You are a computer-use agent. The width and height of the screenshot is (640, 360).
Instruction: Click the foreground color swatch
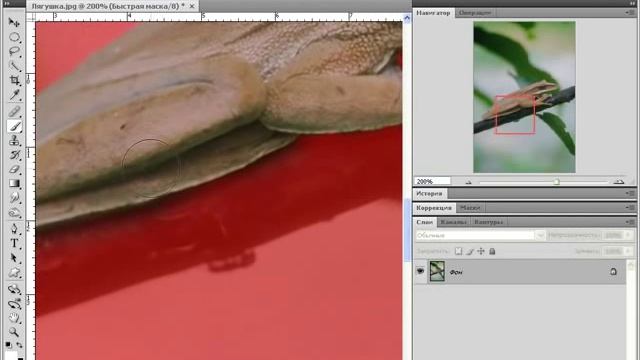click(11, 356)
